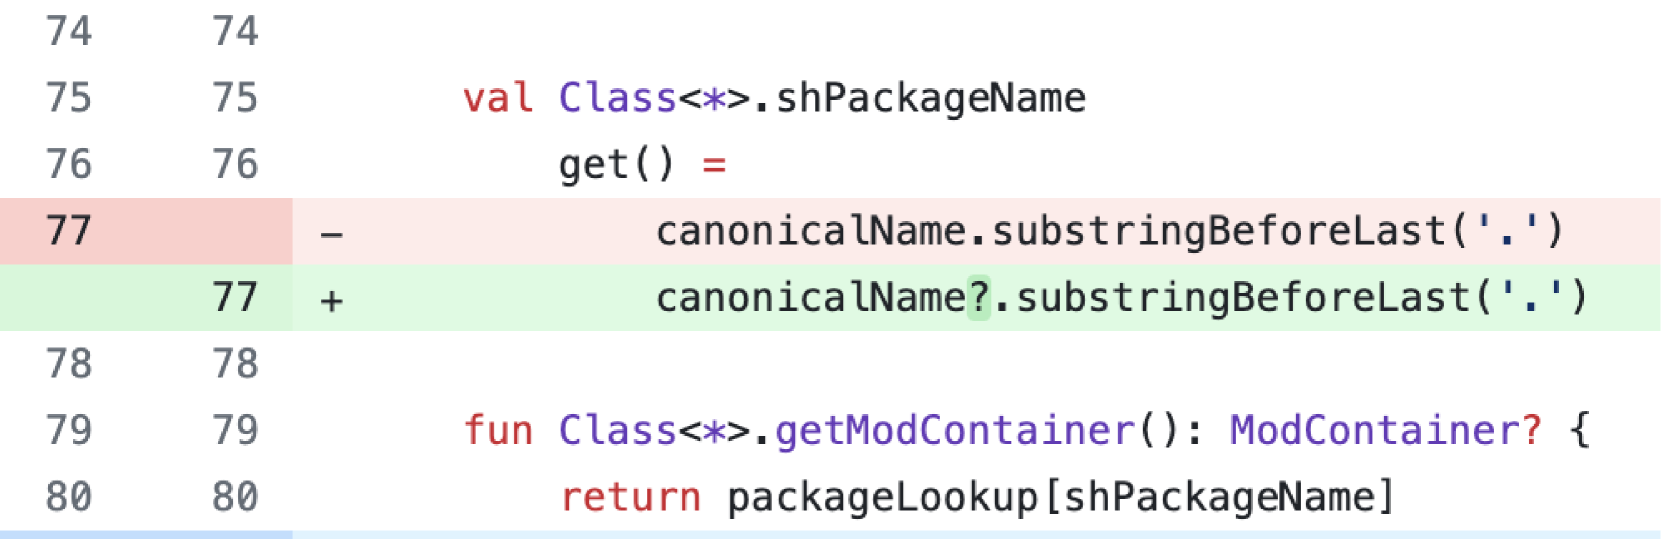Click "shPackageName" in the line 75 declaration
This screenshot has width=1661, height=547.
(x=930, y=98)
